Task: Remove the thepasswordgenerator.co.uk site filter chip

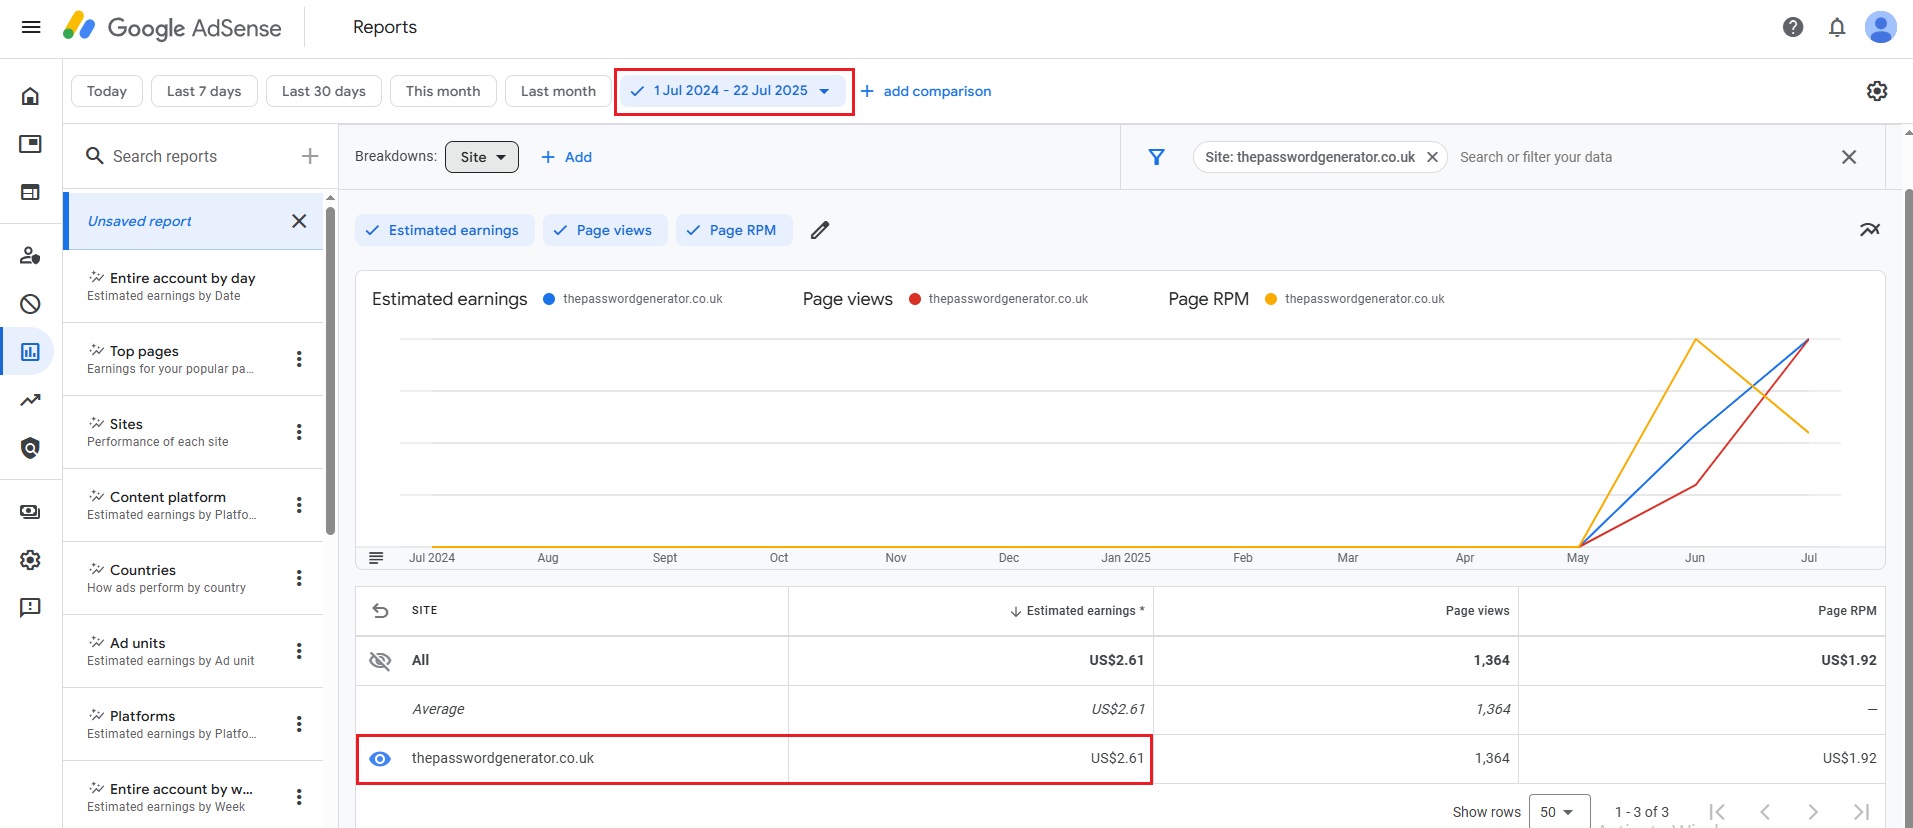Action: click(1432, 157)
